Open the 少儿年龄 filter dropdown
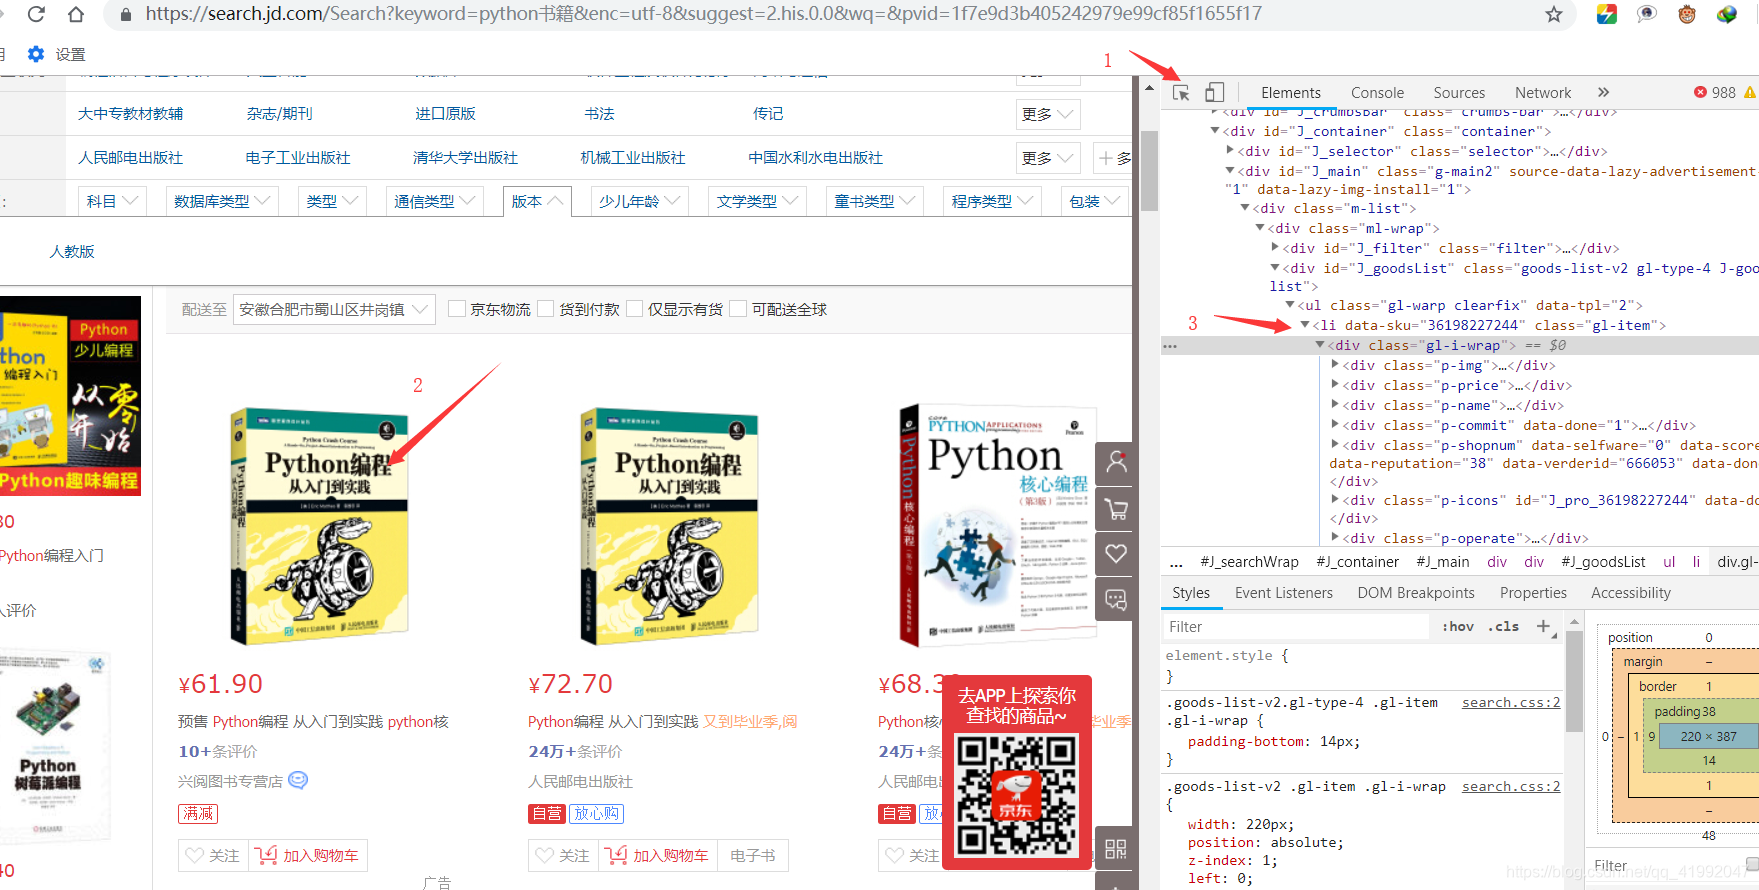1759x890 pixels. [640, 201]
